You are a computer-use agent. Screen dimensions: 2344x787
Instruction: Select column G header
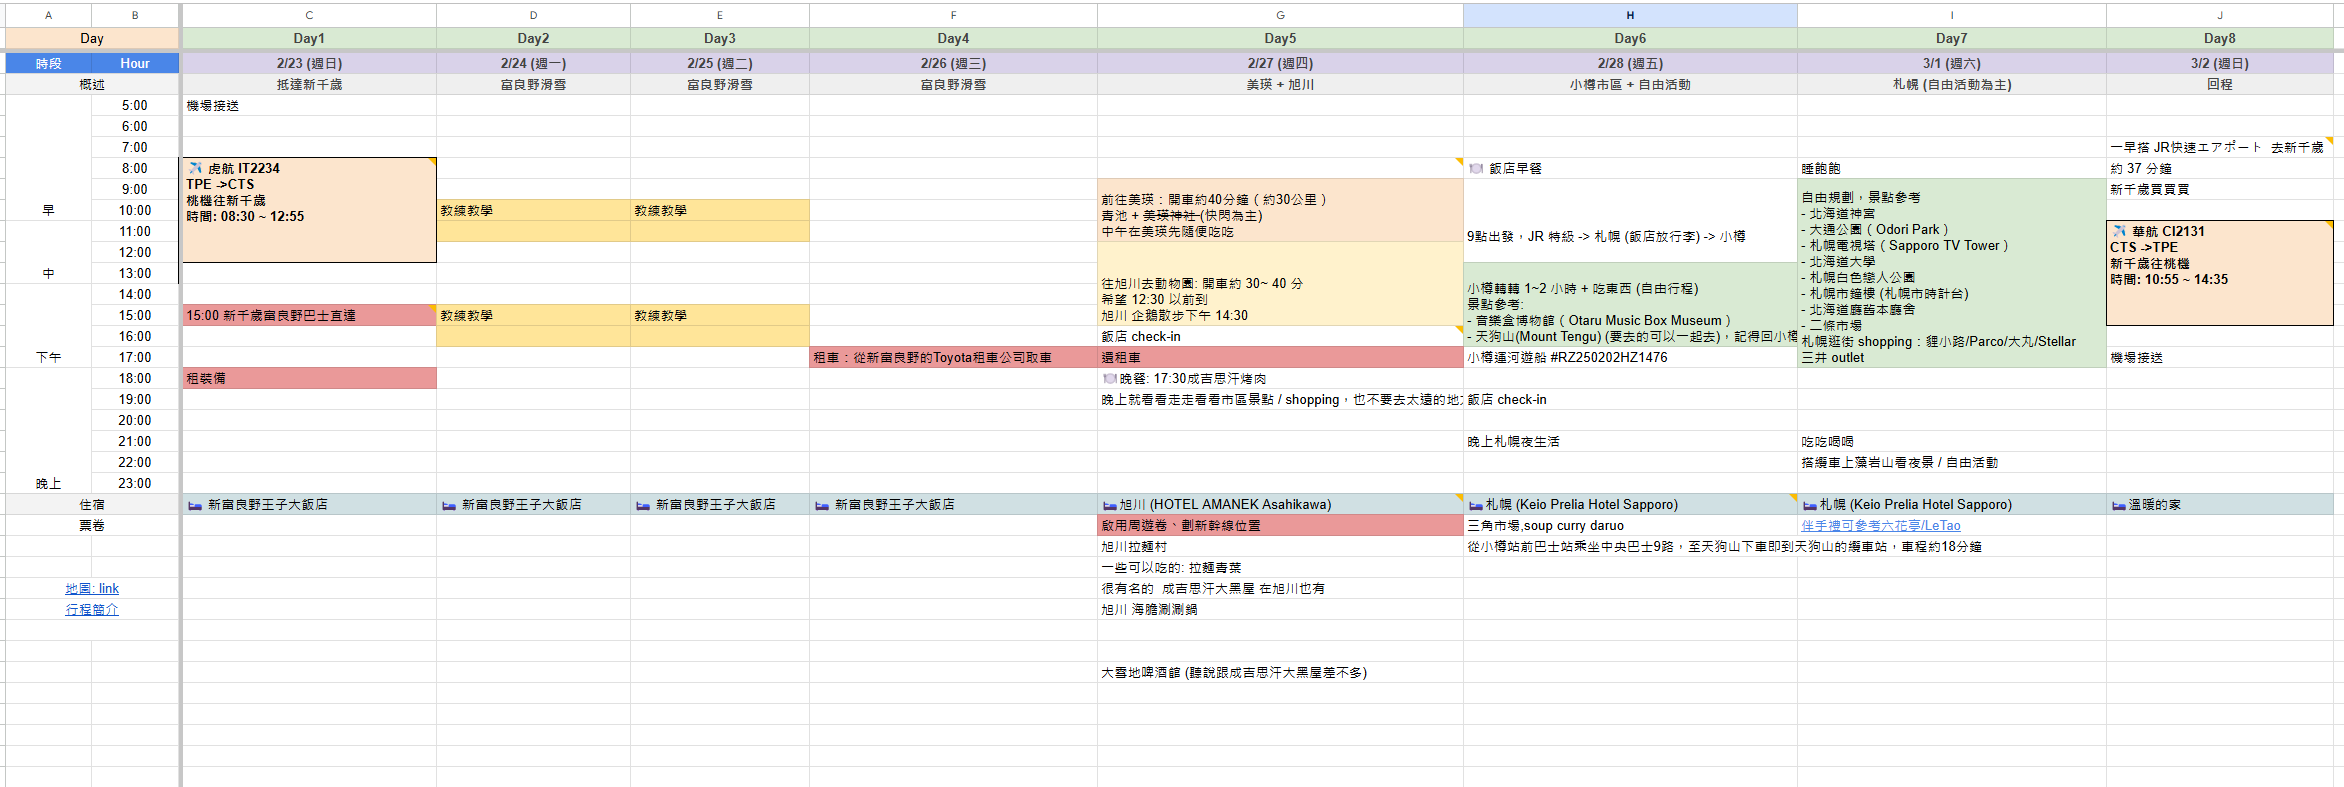point(1279,15)
